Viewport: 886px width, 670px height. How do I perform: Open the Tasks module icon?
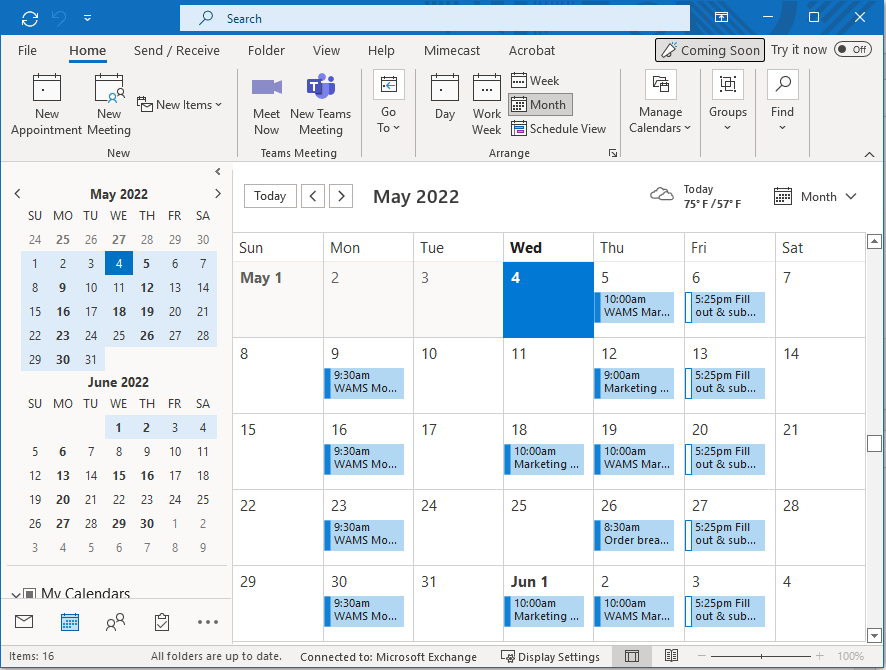pyautogui.click(x=161, y=621)
